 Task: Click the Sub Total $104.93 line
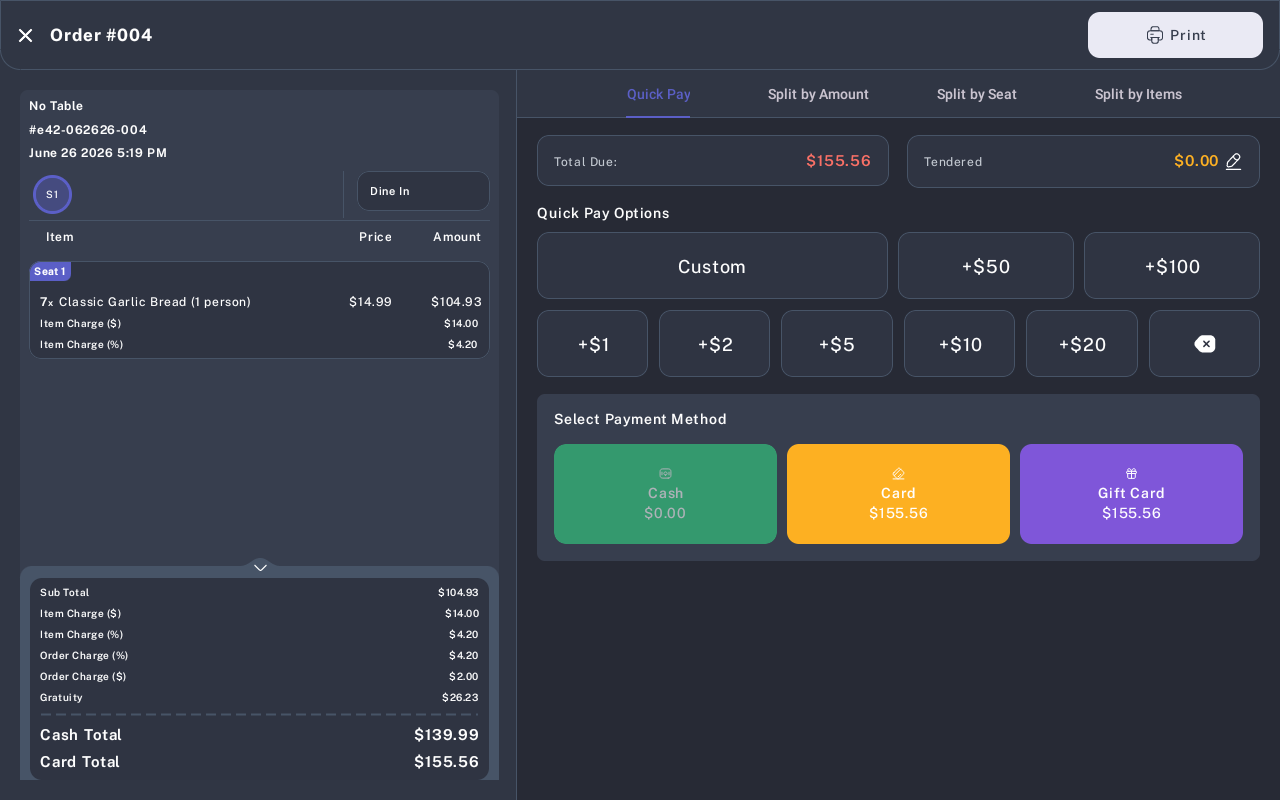click(260, 593)
